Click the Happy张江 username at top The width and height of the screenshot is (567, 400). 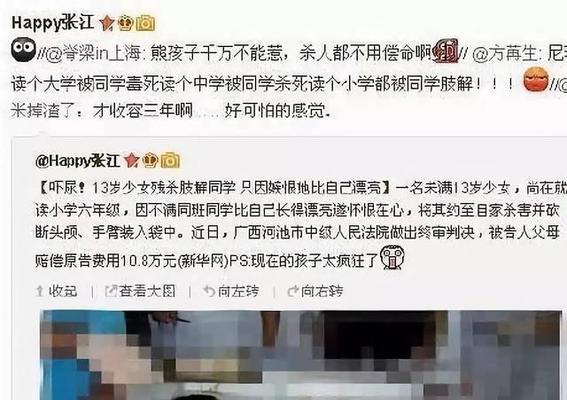tap(53, 22)
